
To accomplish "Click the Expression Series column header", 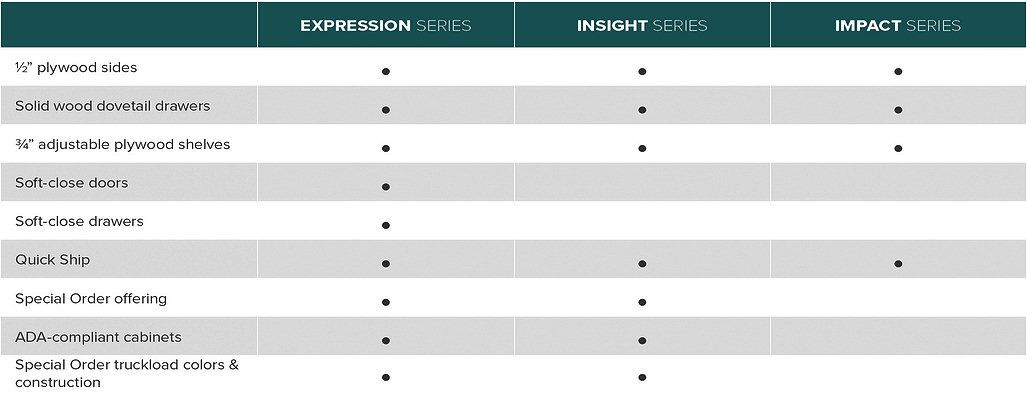I will point(386,26).
